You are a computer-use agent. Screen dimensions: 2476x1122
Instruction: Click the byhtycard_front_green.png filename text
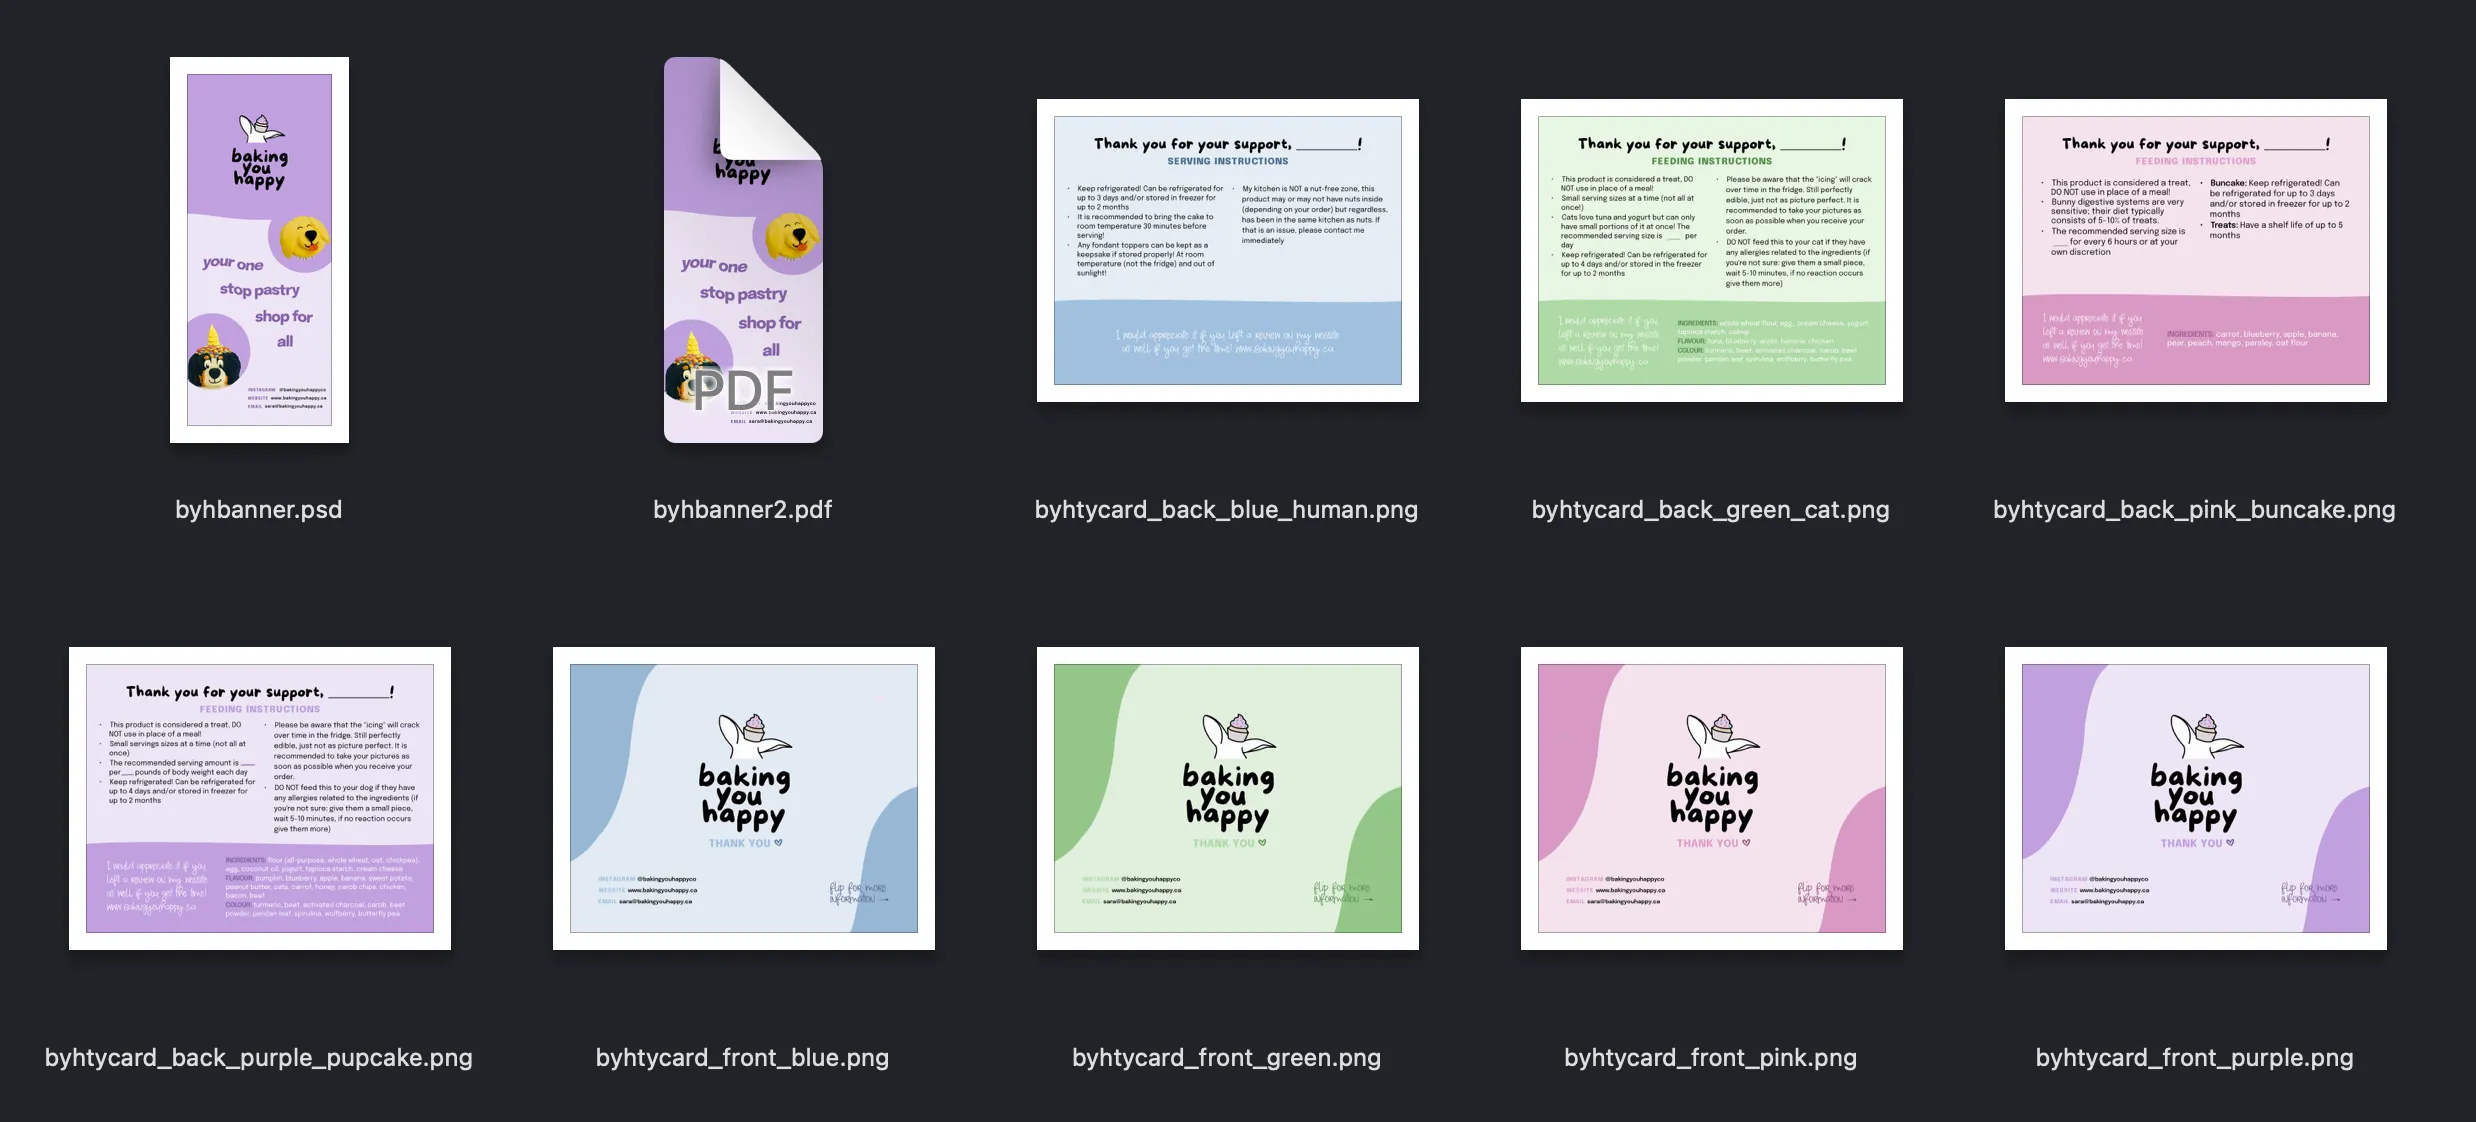click(1226, 1057)
